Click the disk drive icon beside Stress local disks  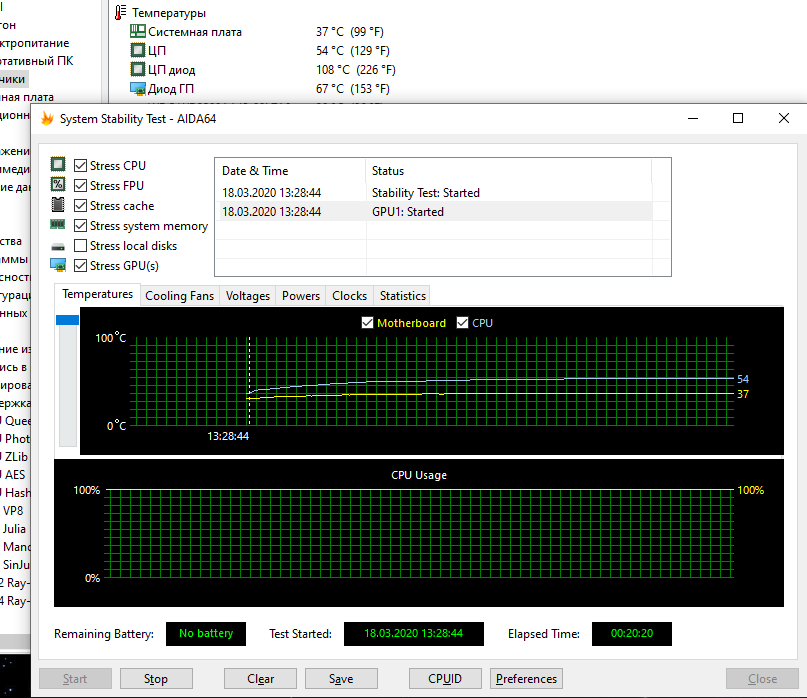[58, 246]
